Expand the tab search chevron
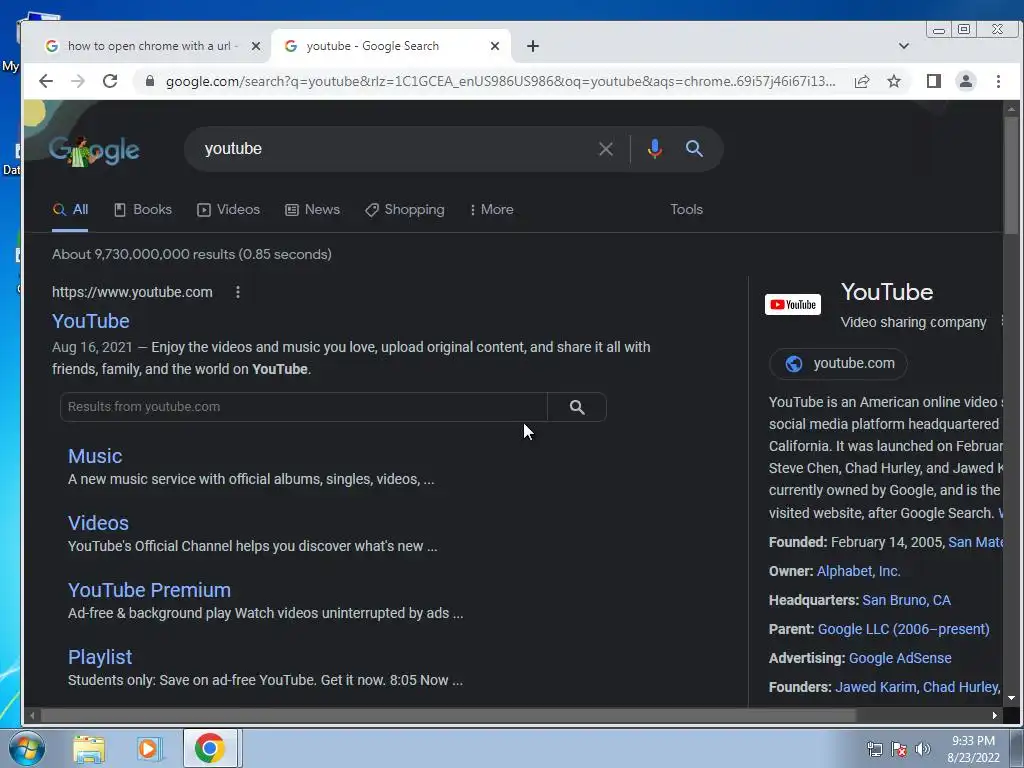1024x768 pixels. 904,46
